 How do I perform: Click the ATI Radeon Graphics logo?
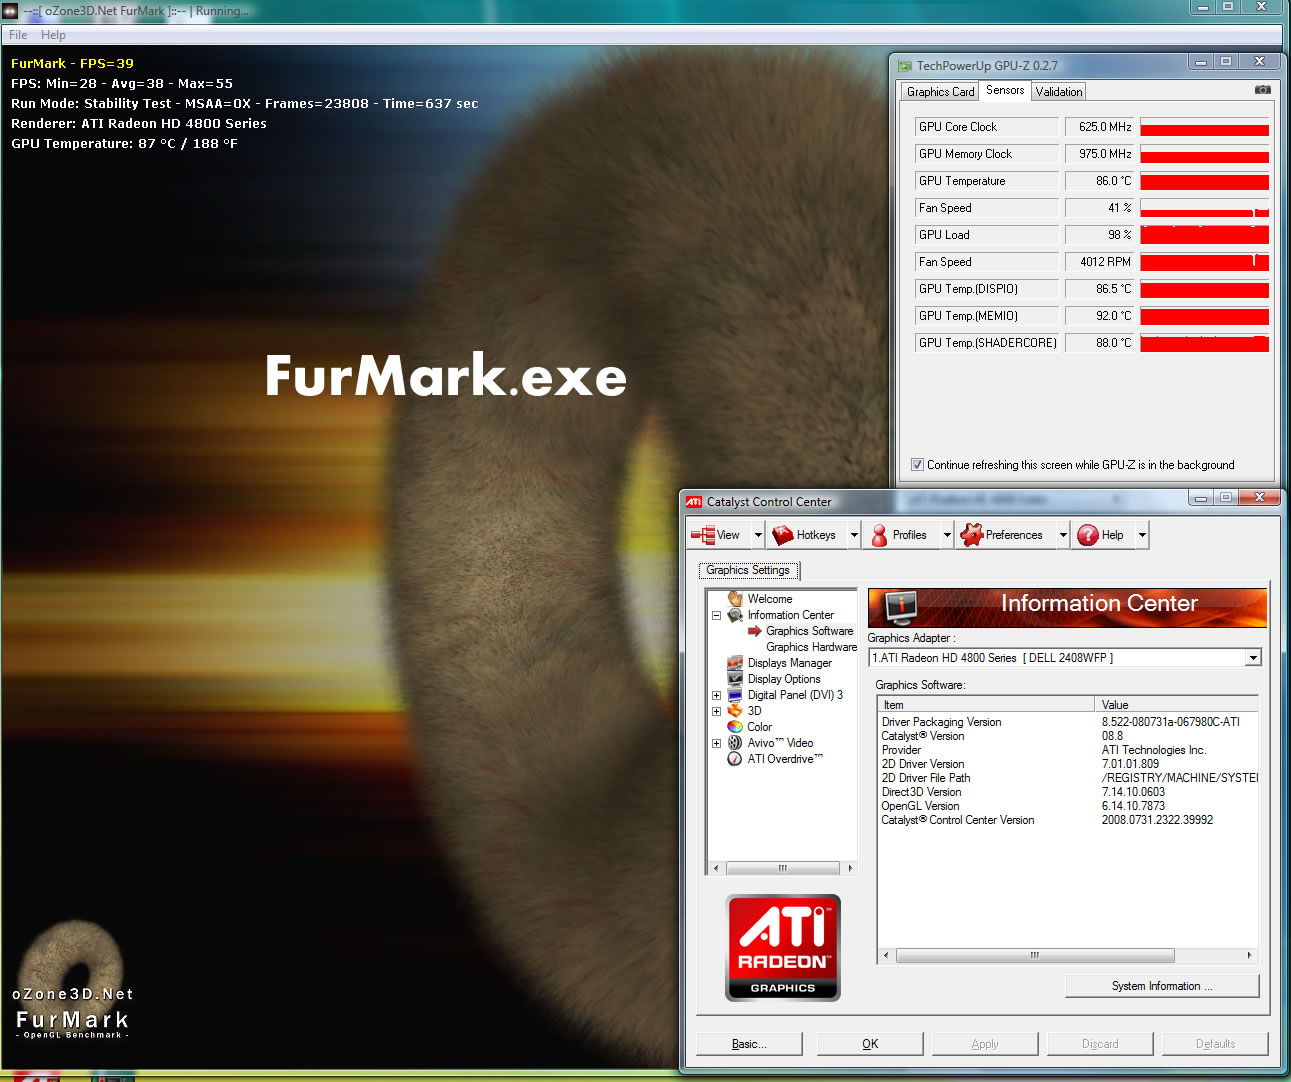783,947
